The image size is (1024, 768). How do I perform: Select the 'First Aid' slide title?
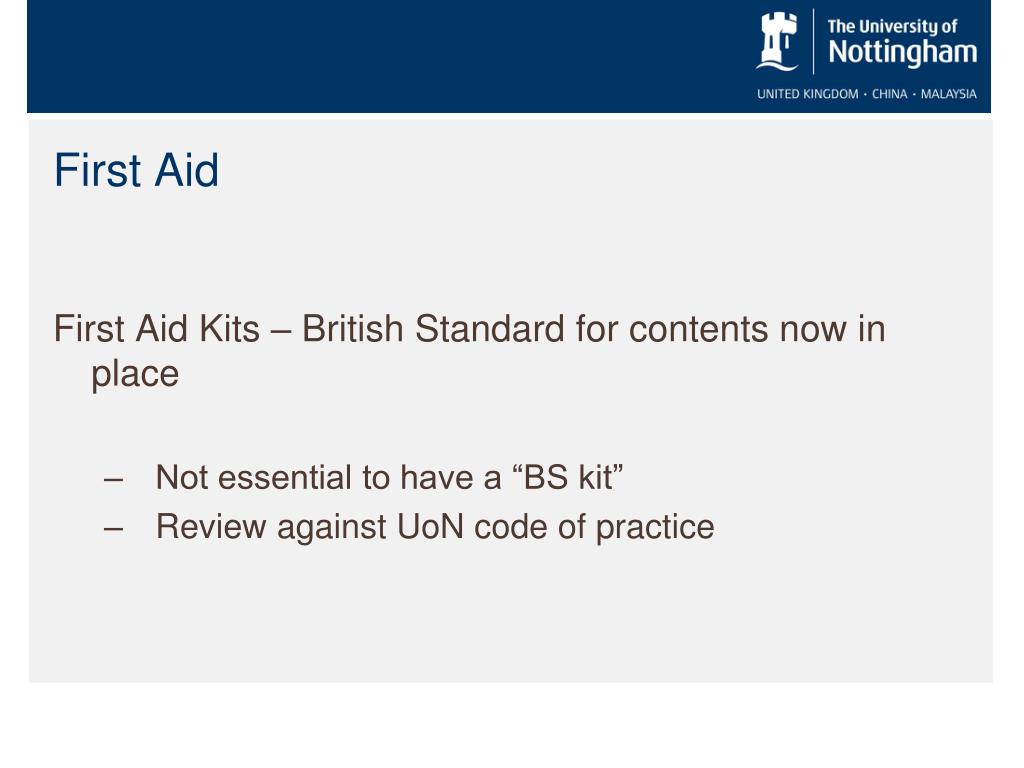pyautogui.click(x=136, y=170)
